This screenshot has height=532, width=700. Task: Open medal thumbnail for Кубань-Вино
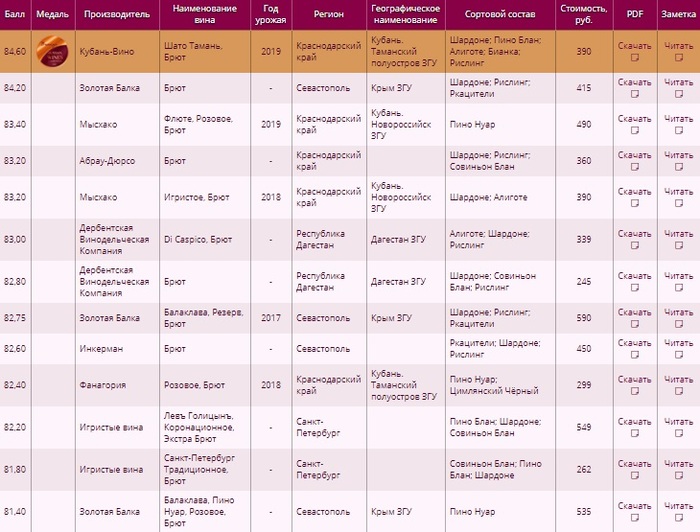(x=52, y=51)
